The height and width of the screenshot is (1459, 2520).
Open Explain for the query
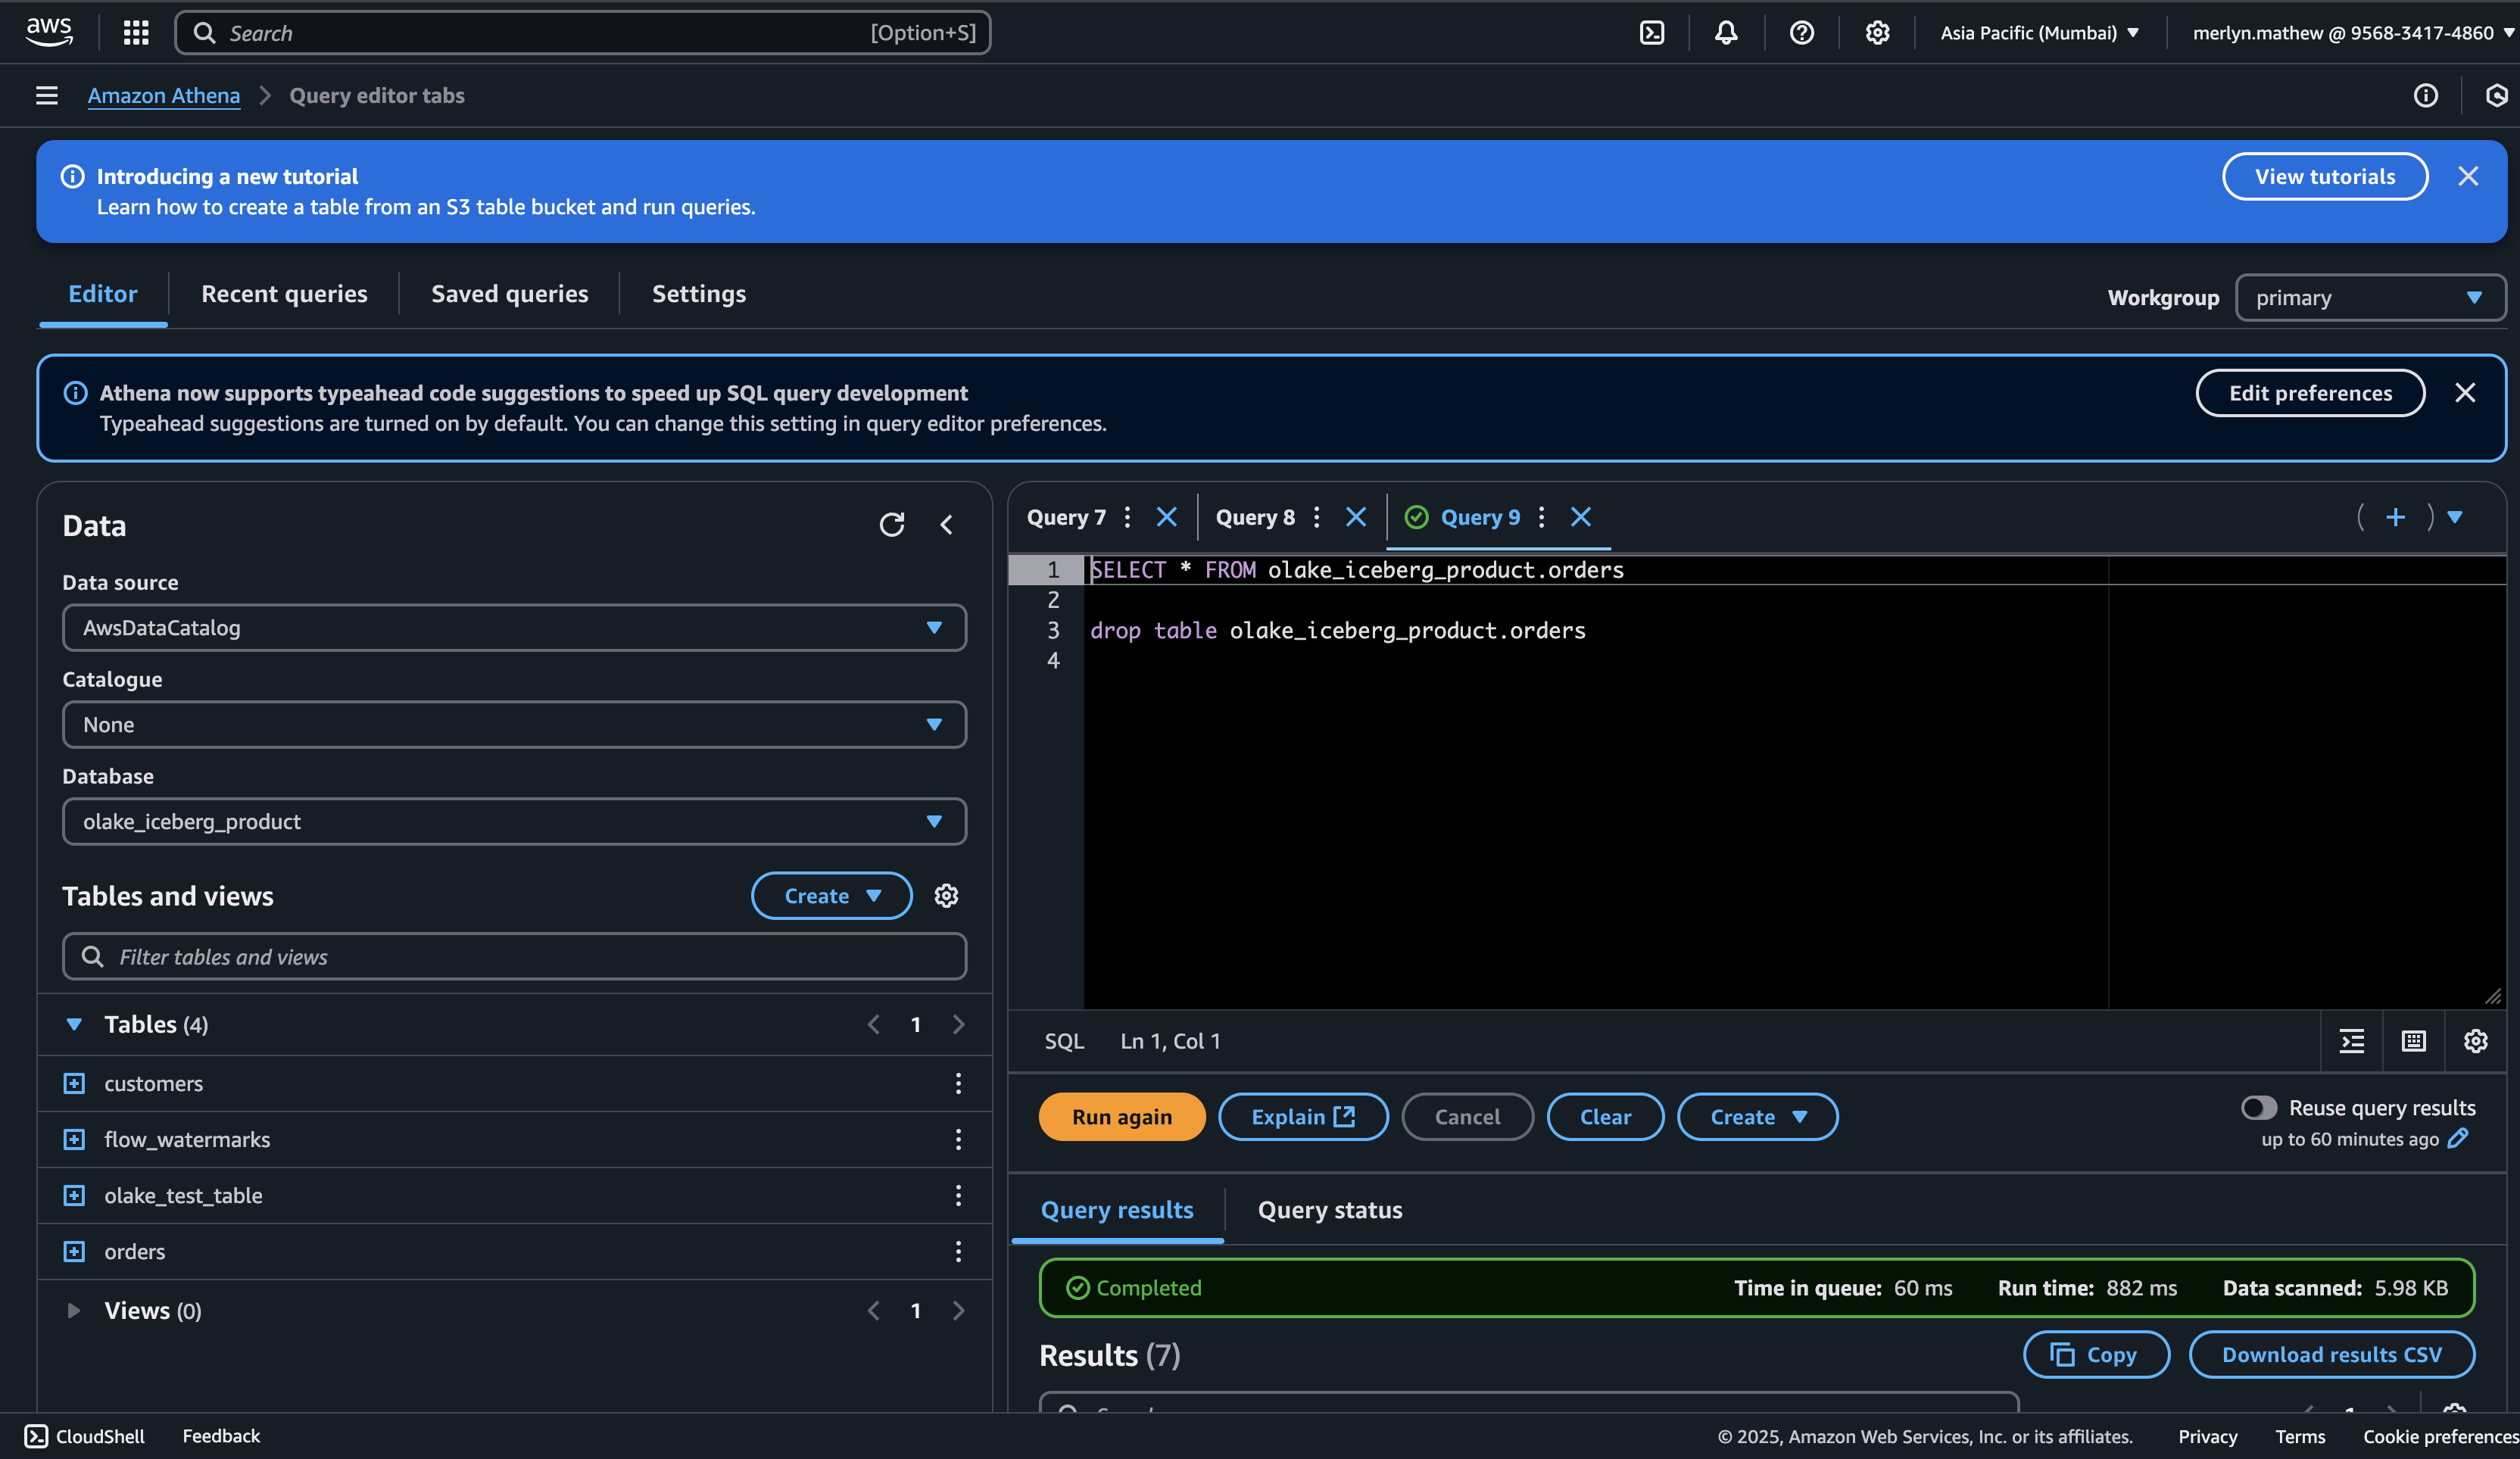coord(1303,1117)
